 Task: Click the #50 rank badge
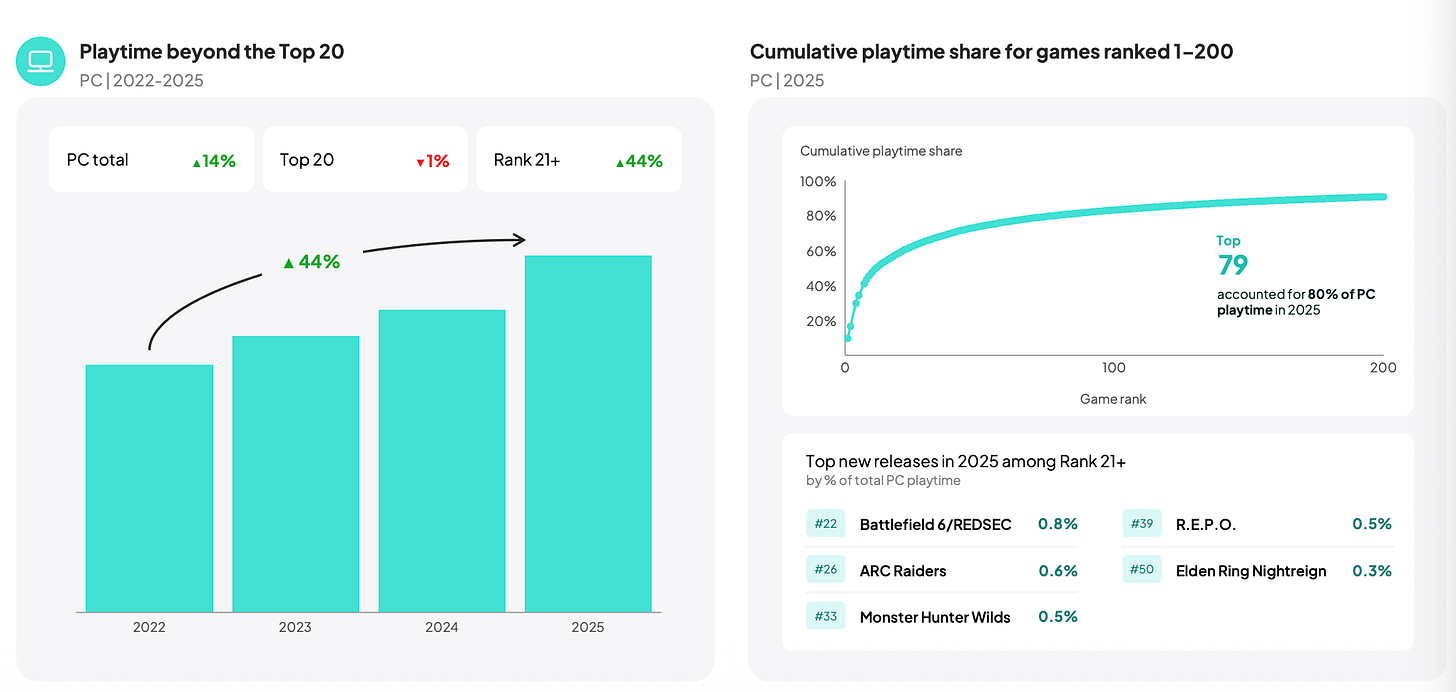tap(1142, 570)
